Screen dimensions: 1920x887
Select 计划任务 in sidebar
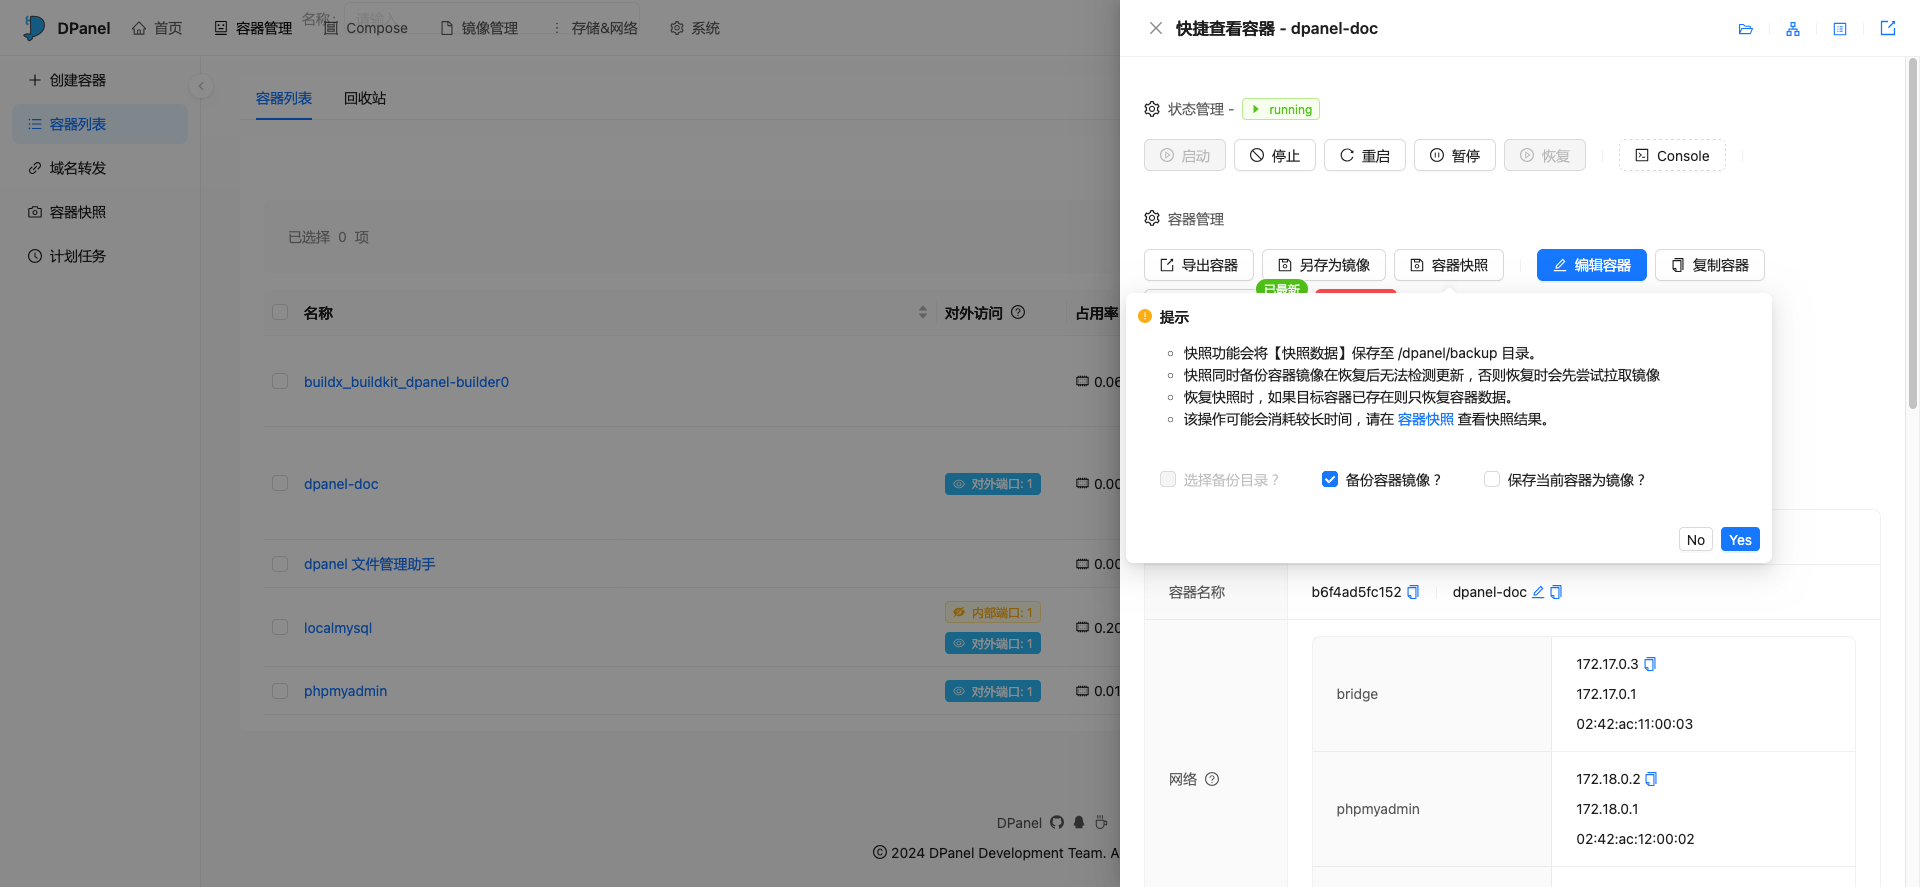click(x=100, y=256)
